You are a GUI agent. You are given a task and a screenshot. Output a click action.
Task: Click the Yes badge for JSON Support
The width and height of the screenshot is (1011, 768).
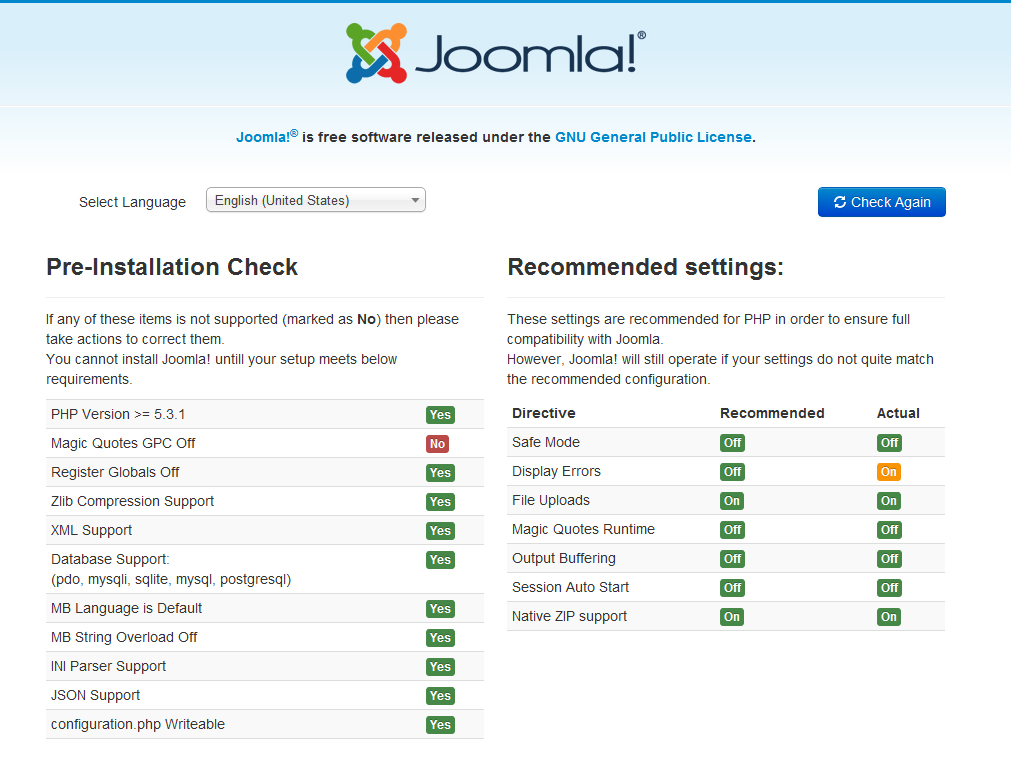point(440,696)
